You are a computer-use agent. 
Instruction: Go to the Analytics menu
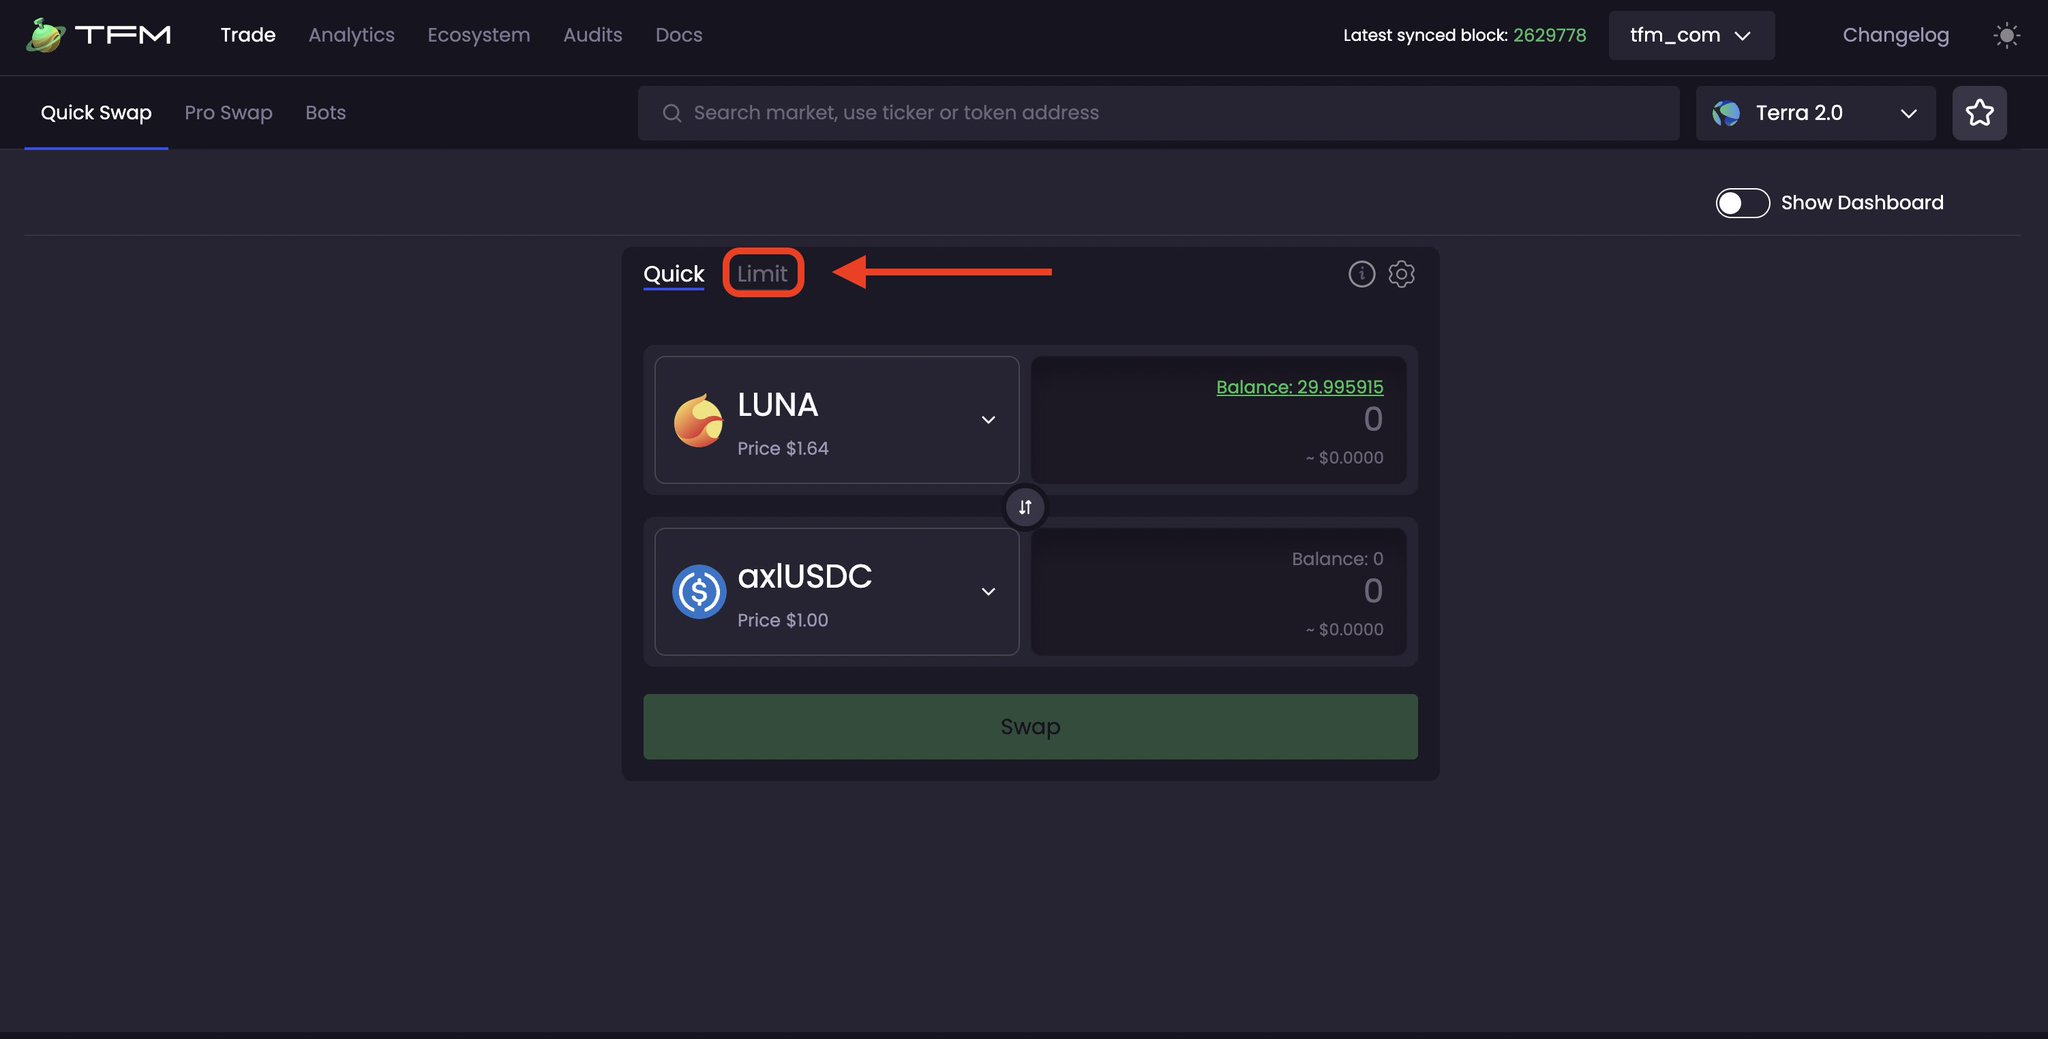tap(350, 35)
